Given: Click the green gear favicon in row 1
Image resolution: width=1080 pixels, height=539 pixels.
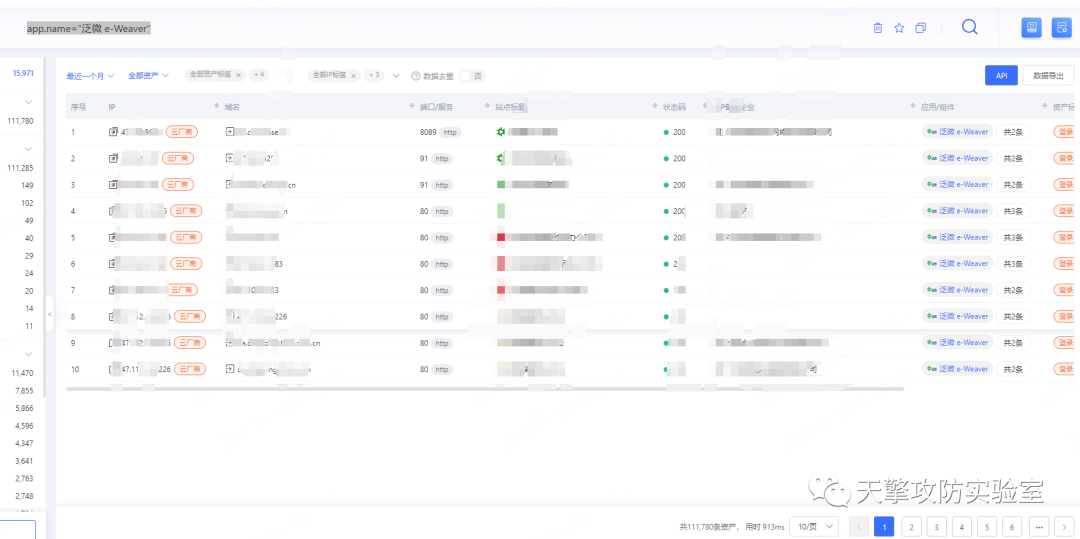Looking at the screenshot, I should tap(501, 131).
